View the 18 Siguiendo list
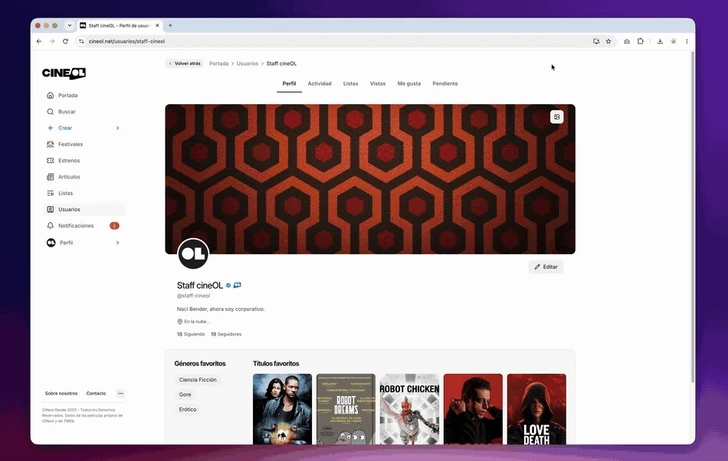Screen dimensions: 728x461 191,334
